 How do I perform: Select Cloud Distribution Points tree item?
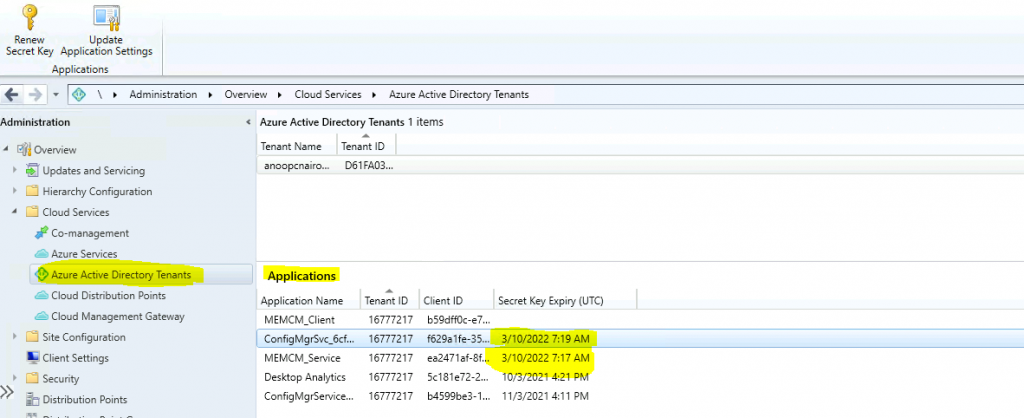(108, 295)
